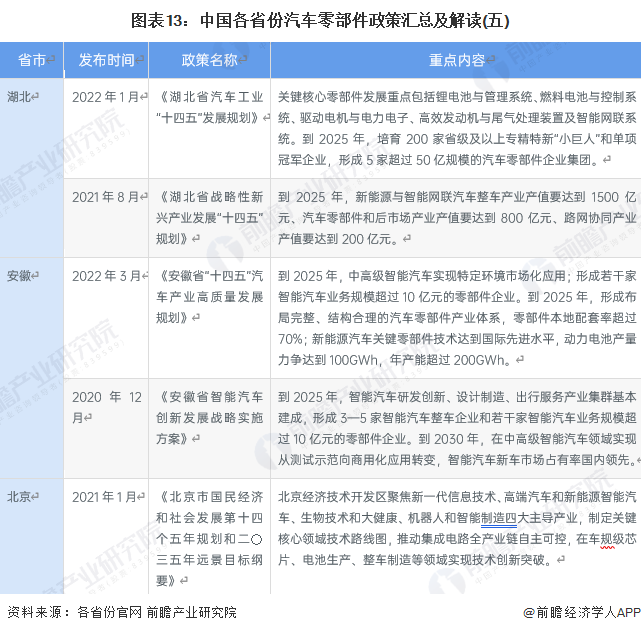Image resolution: width=641 pixels, height=633 pixels.
Task: Select the 重点内容 column header
Action: [x=455, y=61]
